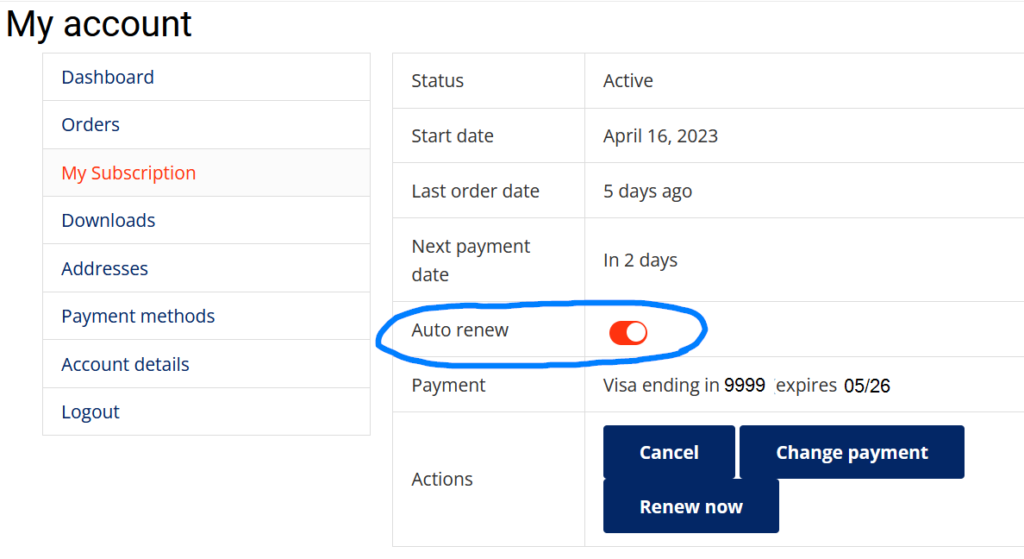Disable the Auto renew toggle
The image size is (1024, 559).
click(x=628, y=333)
